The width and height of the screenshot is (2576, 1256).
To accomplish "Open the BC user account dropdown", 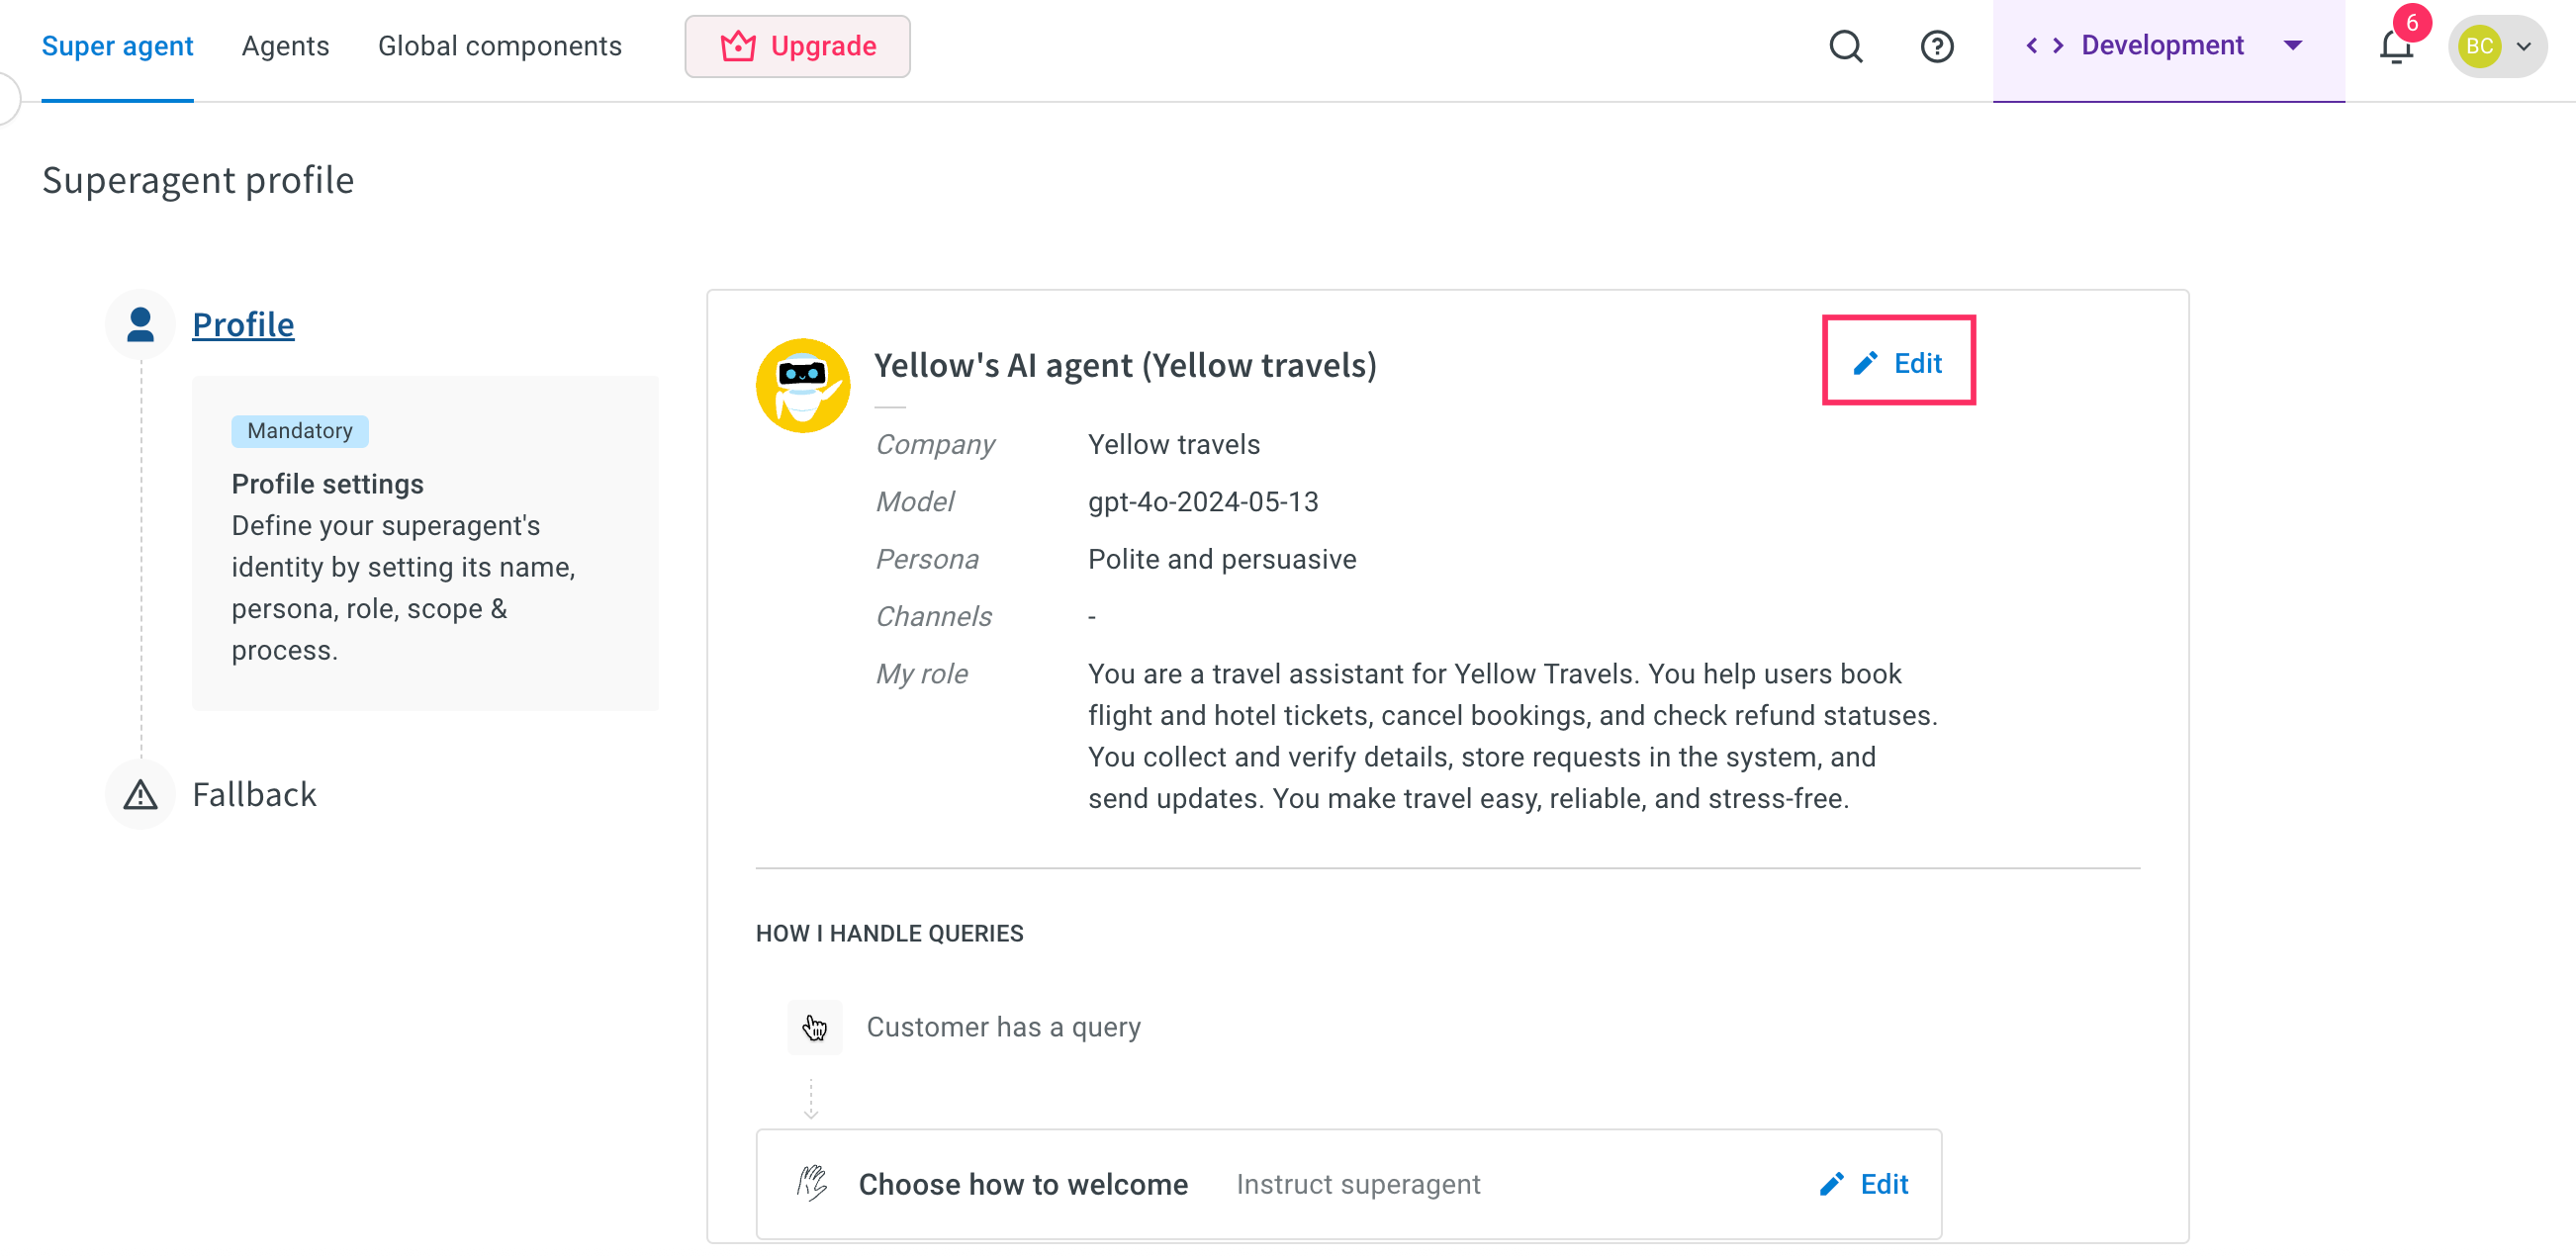I will (2523, 46).
